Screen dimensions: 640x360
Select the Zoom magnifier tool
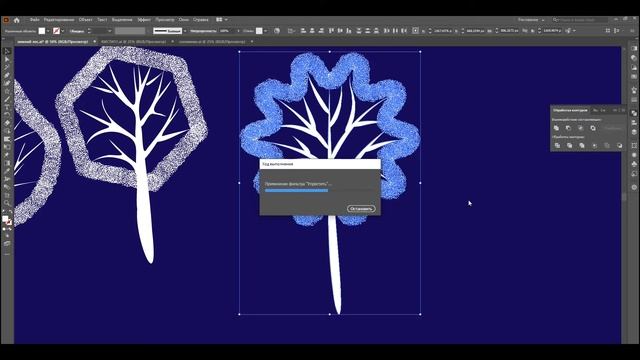(7, 203)
